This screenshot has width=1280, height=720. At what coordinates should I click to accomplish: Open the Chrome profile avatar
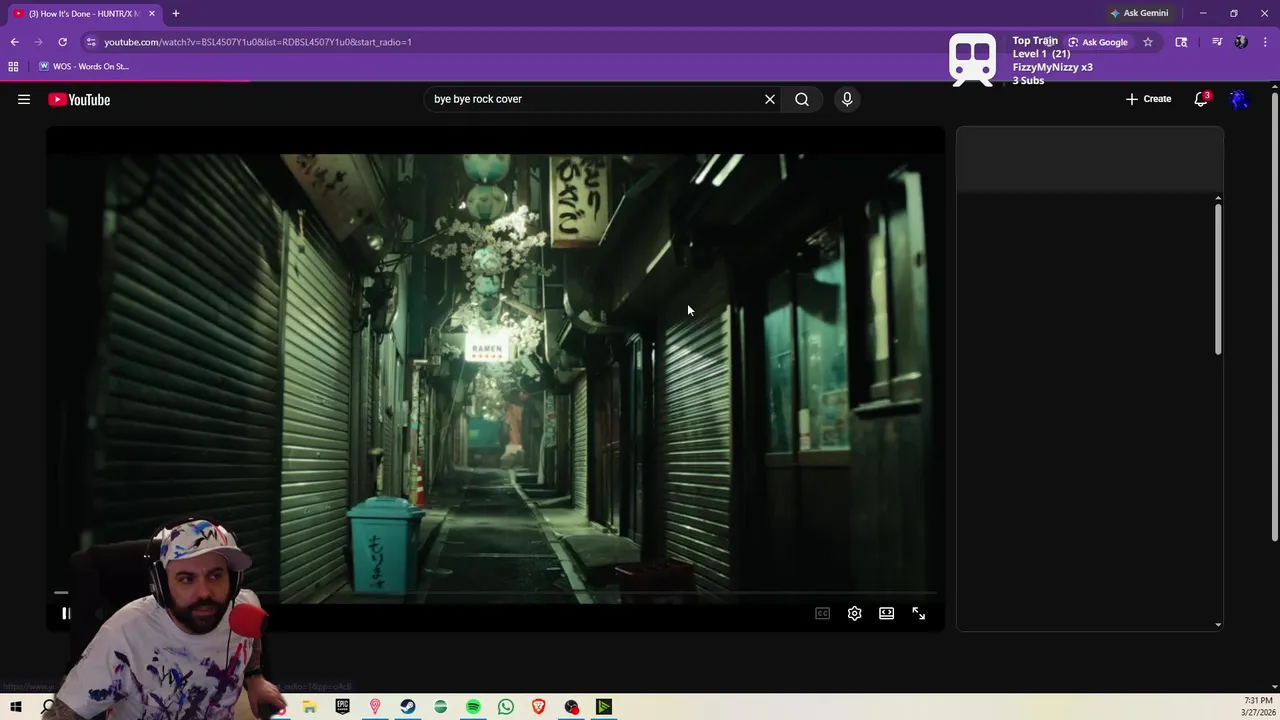coord(1241,42)
